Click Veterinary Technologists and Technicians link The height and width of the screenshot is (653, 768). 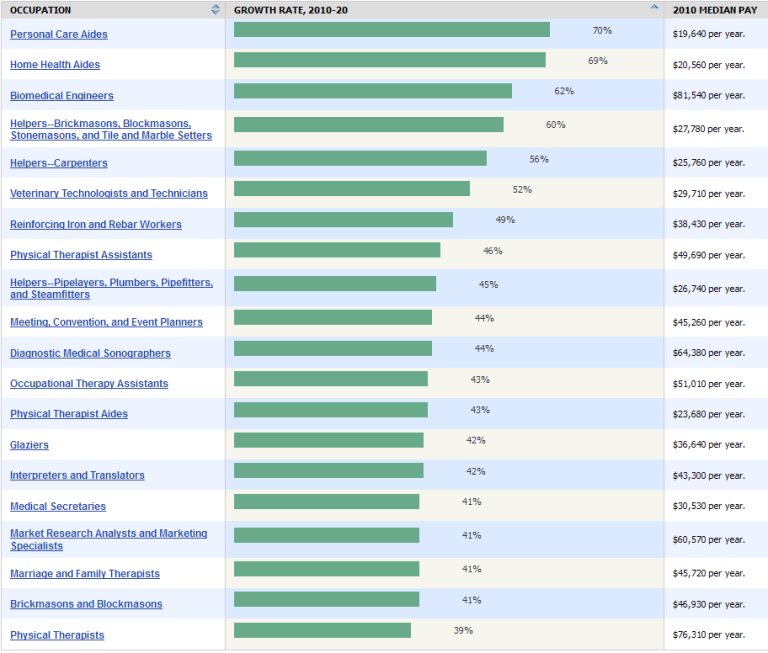[109, 194]
